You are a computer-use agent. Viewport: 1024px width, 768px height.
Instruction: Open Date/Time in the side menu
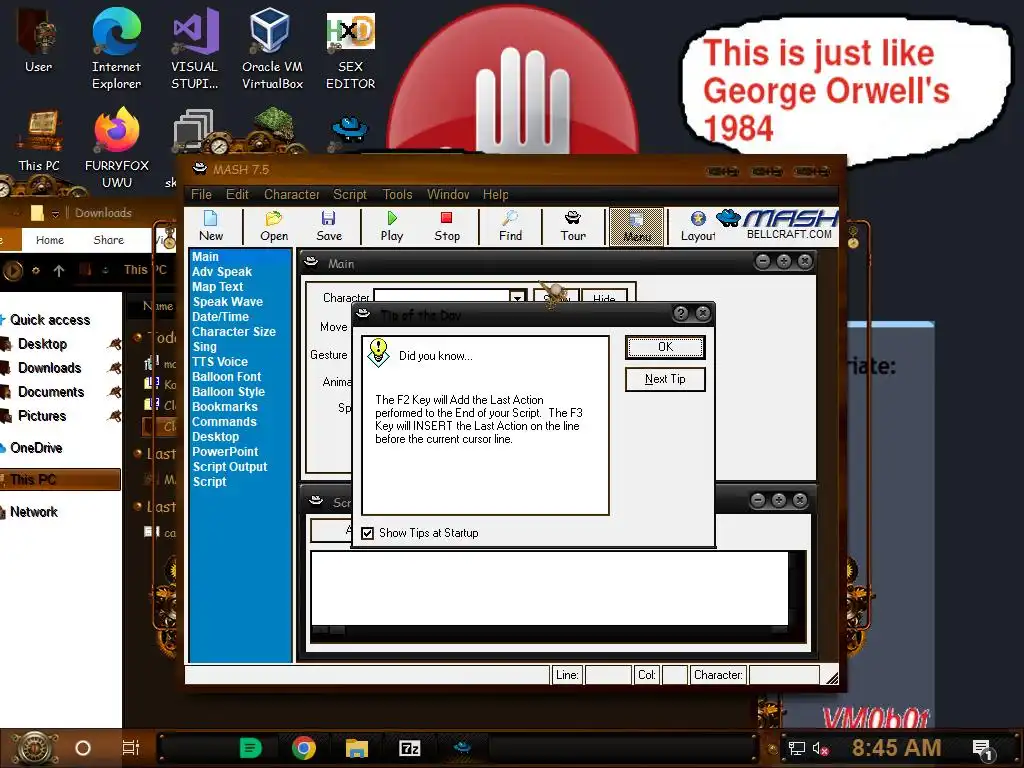[x=220, y=317]
